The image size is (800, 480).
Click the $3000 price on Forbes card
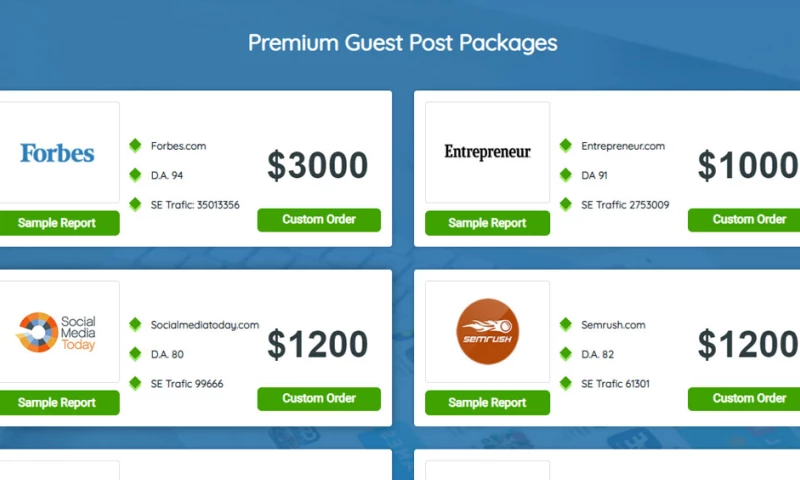317,166
